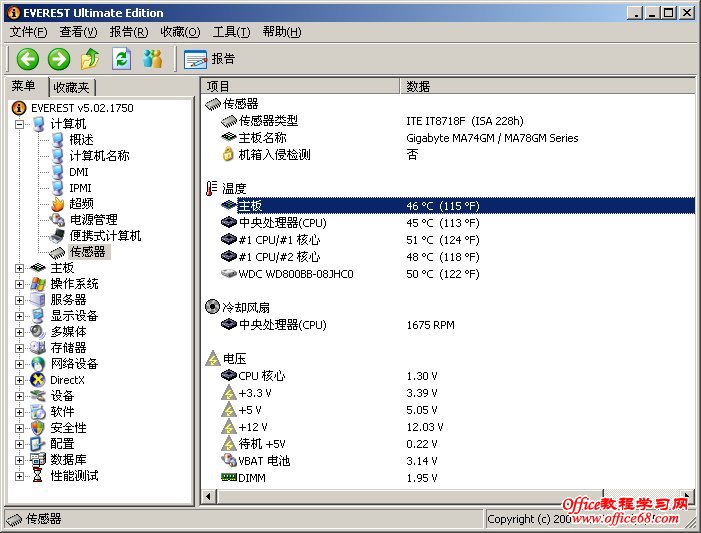The image size is (701, 533).
Task: Click the Windows flag icon for 操作系统
Action: pyautogui.click(x=38, y=284)
